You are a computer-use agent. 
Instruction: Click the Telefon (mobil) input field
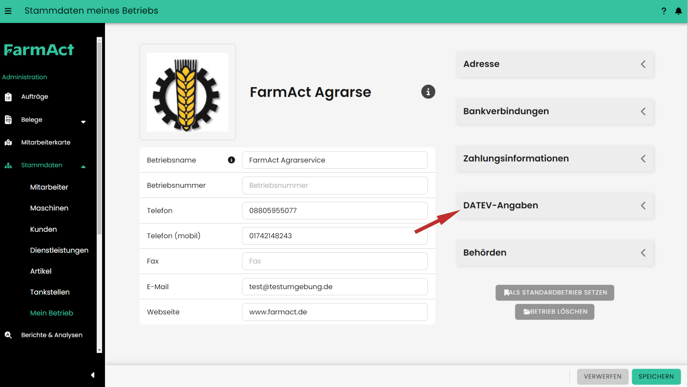tap(335, 236)
